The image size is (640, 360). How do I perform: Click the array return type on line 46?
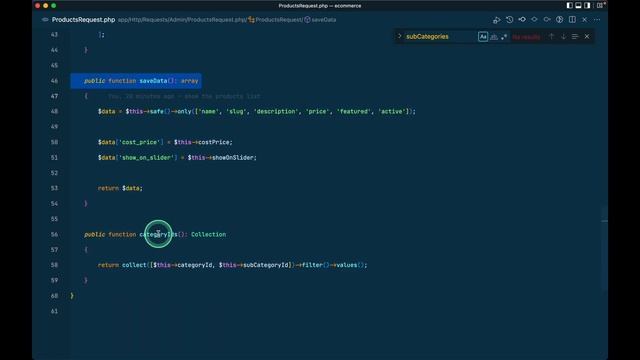[x=189, y=81]
